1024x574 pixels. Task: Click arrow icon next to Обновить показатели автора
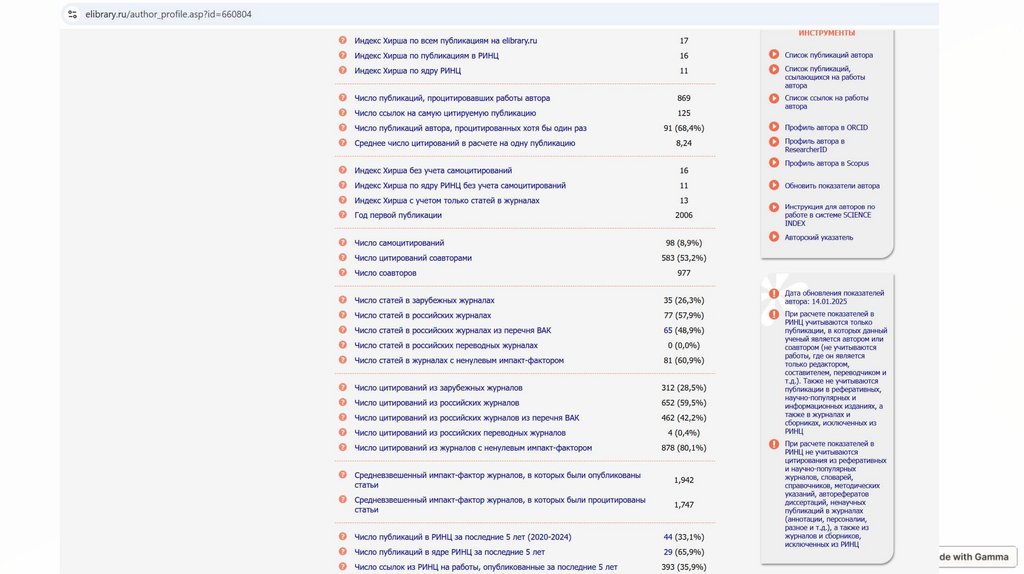(774, 185)
